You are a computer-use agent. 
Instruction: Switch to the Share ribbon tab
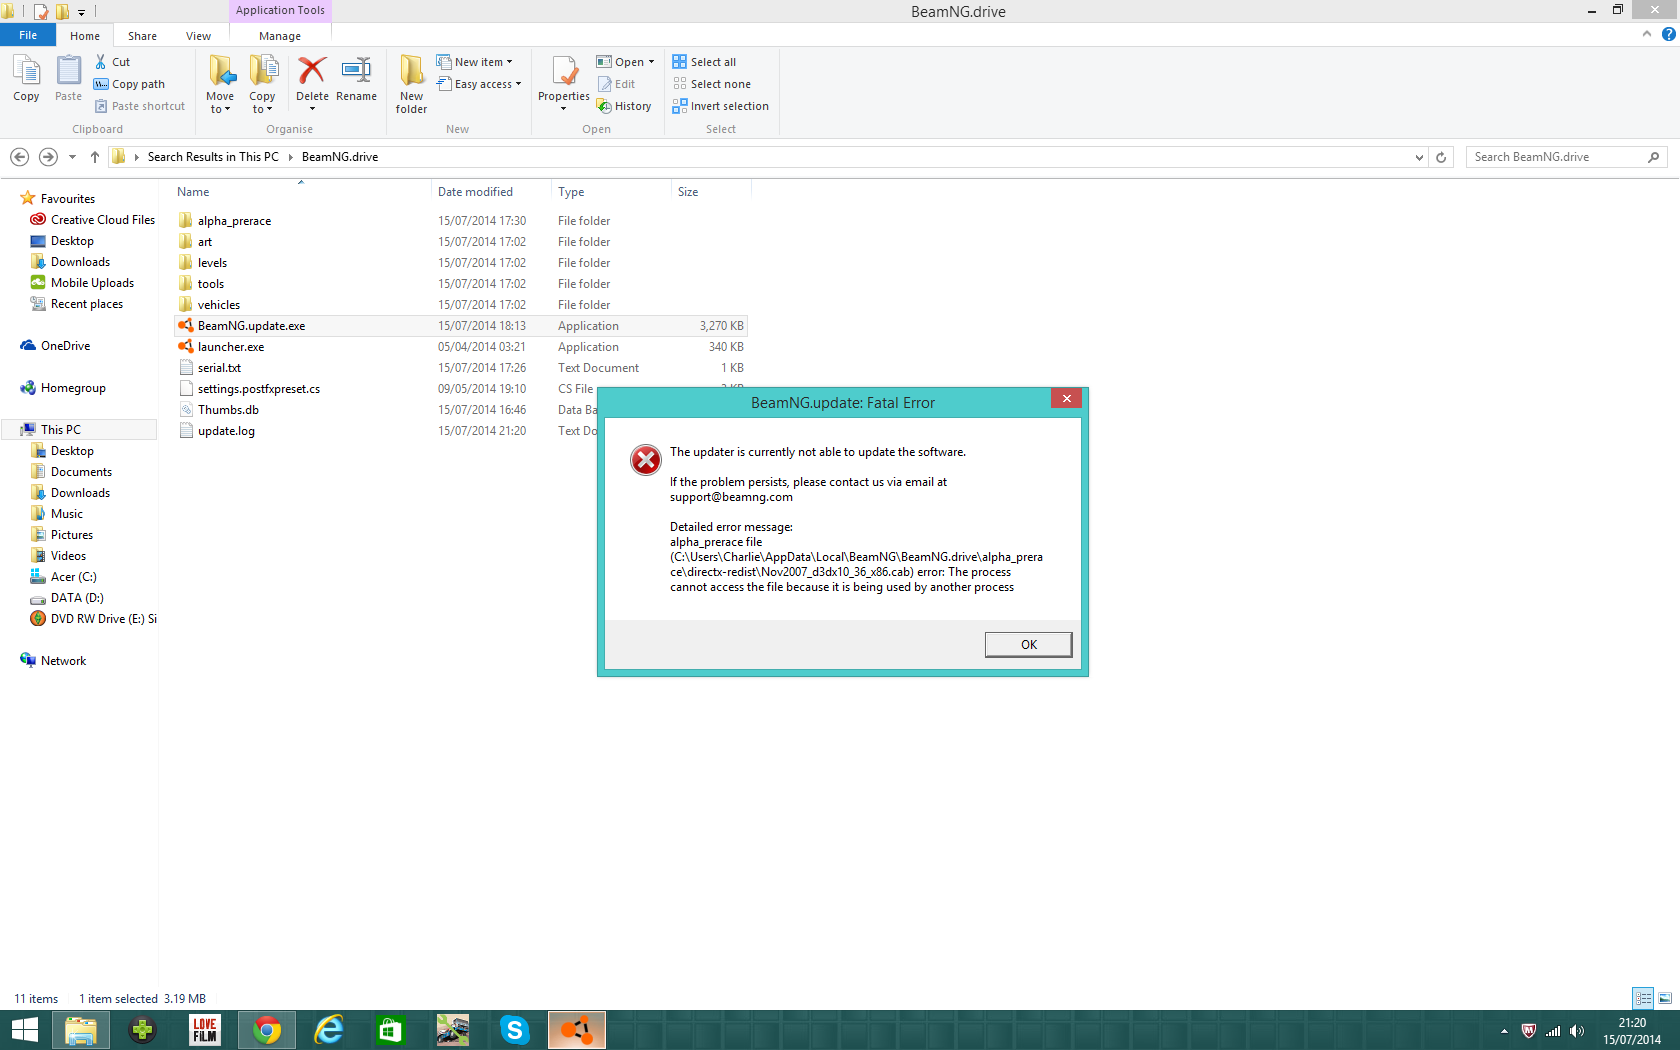click(142, 36)
